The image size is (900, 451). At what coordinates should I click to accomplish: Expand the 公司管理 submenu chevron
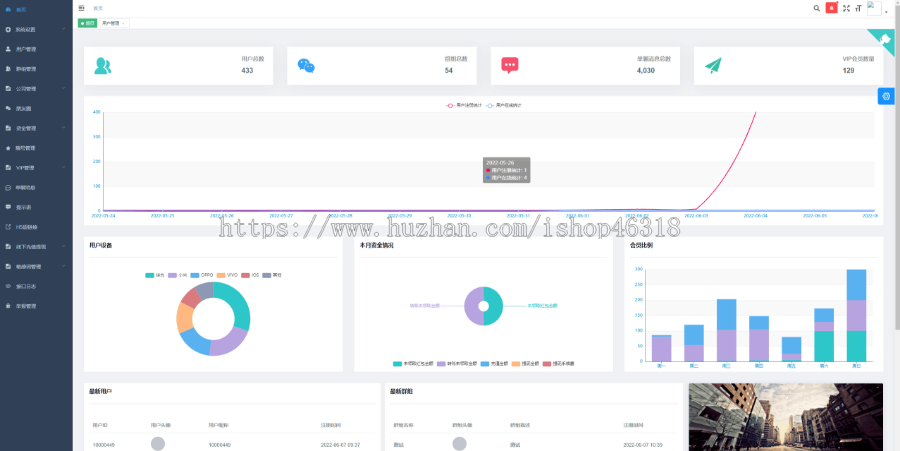(63, 89)
